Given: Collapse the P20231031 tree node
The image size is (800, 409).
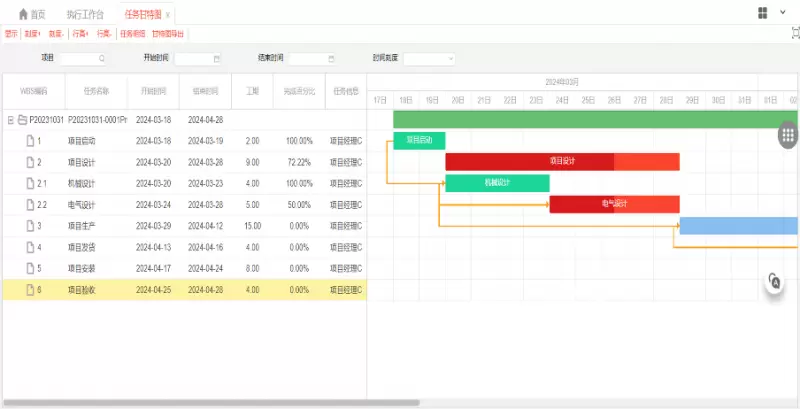Looking at the screenshot, I should (10, 119).
